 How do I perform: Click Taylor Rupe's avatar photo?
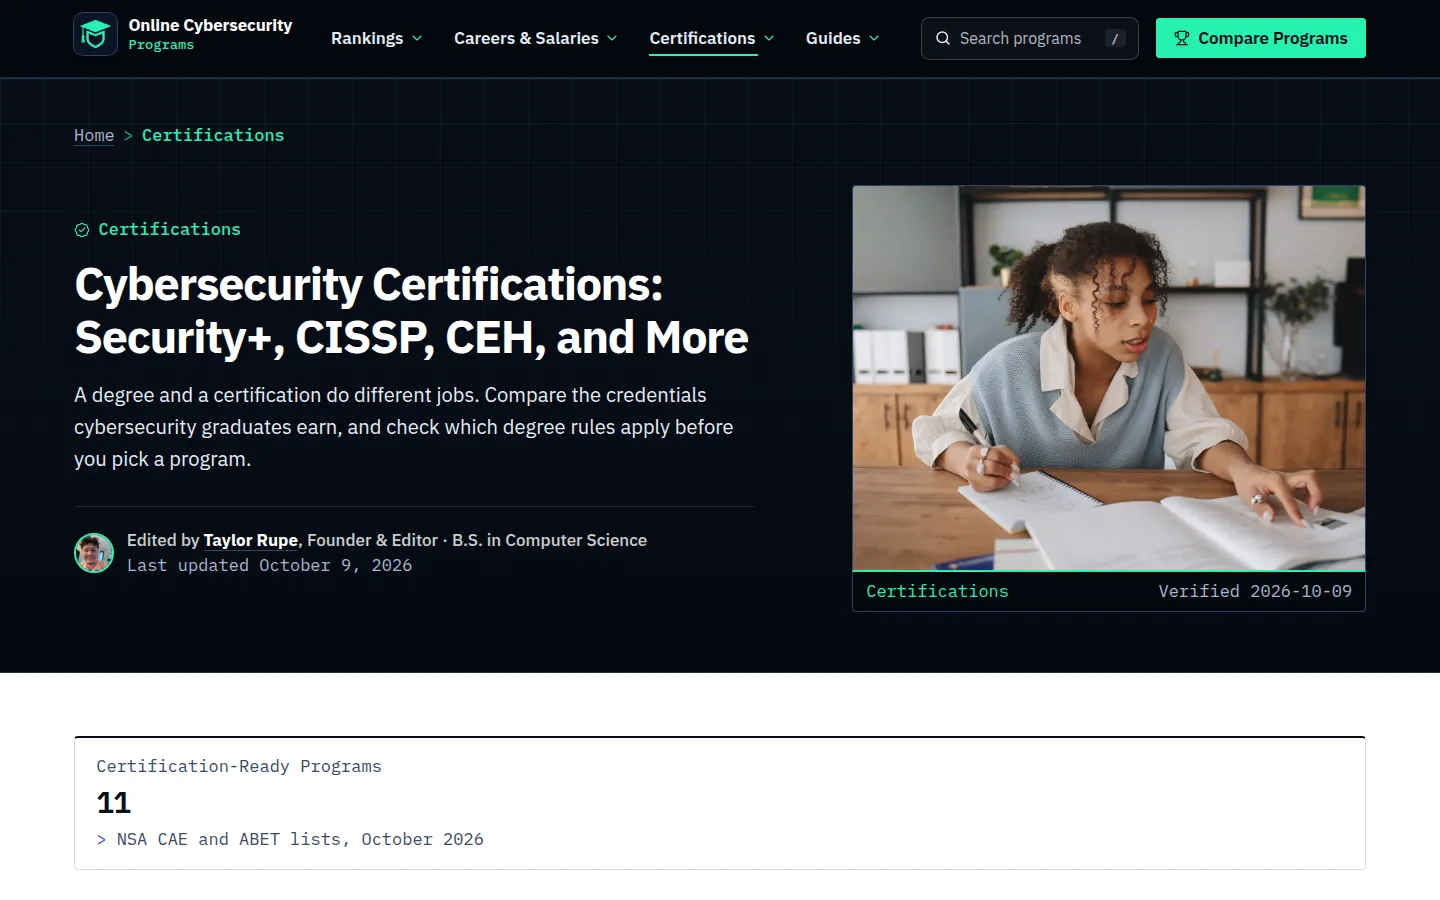tap(94, 553)
